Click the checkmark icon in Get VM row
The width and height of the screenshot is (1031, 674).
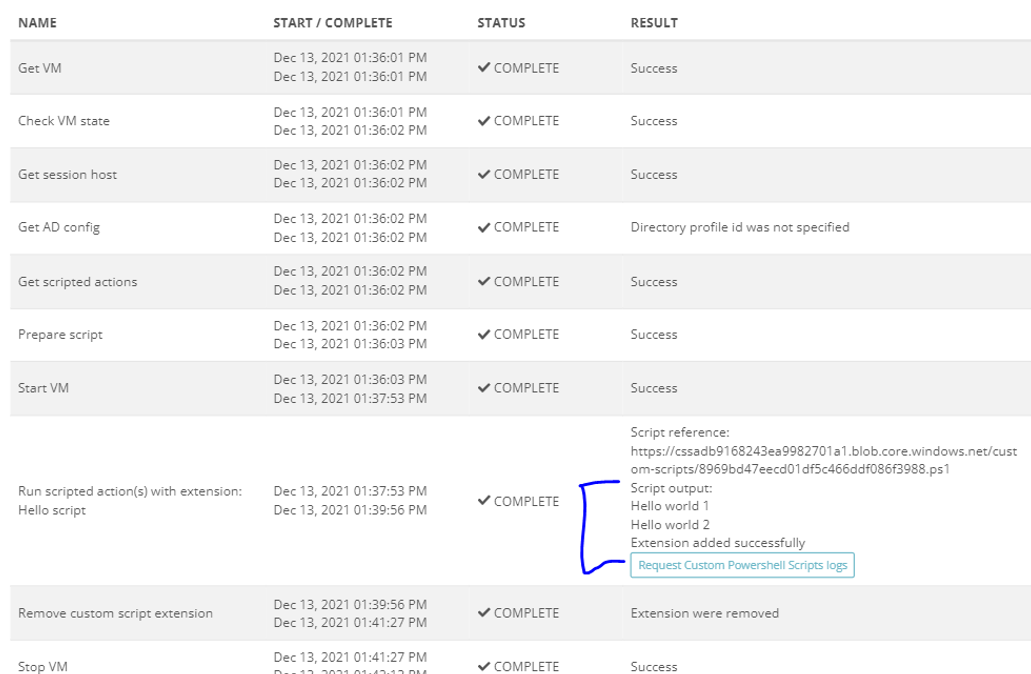[x=483, y=68]
